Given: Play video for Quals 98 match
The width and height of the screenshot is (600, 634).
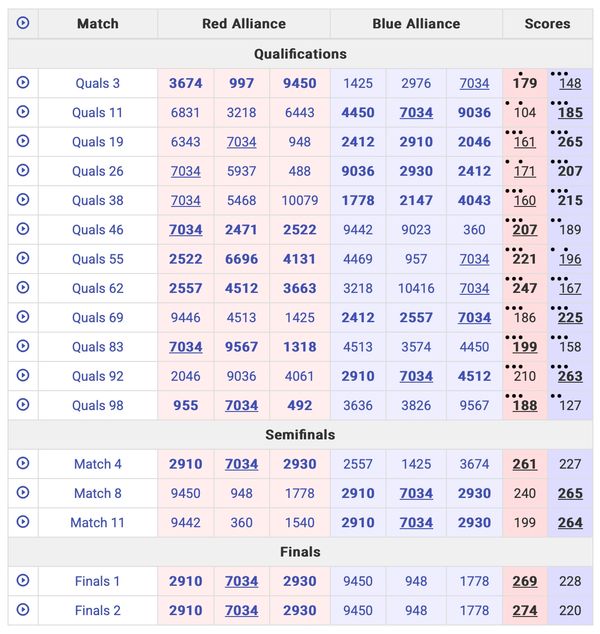Looking at the screenshot, I should tap(23, 405).
